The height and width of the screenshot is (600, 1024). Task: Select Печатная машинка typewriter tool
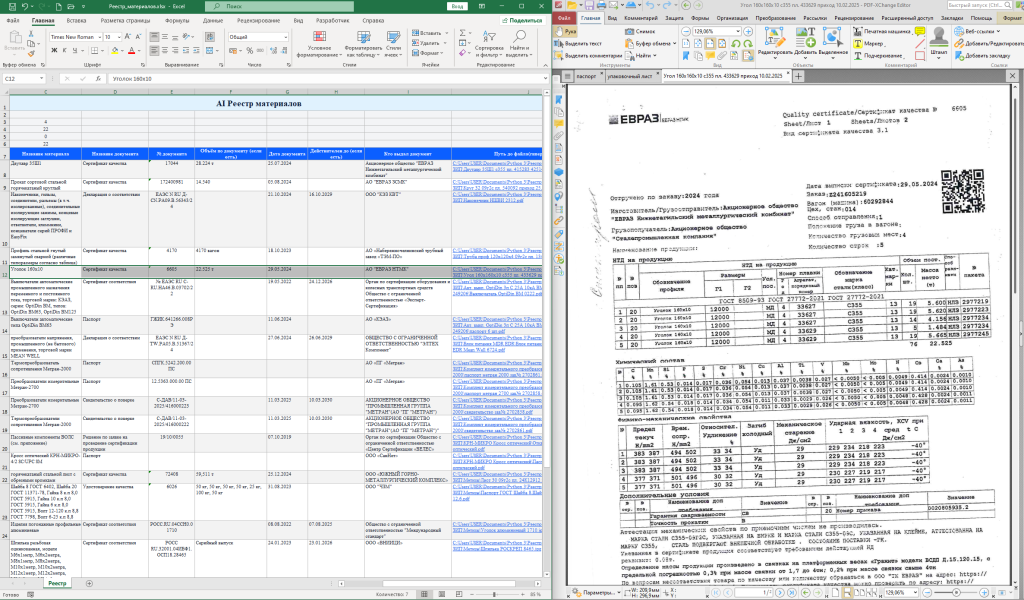point(881,31)
